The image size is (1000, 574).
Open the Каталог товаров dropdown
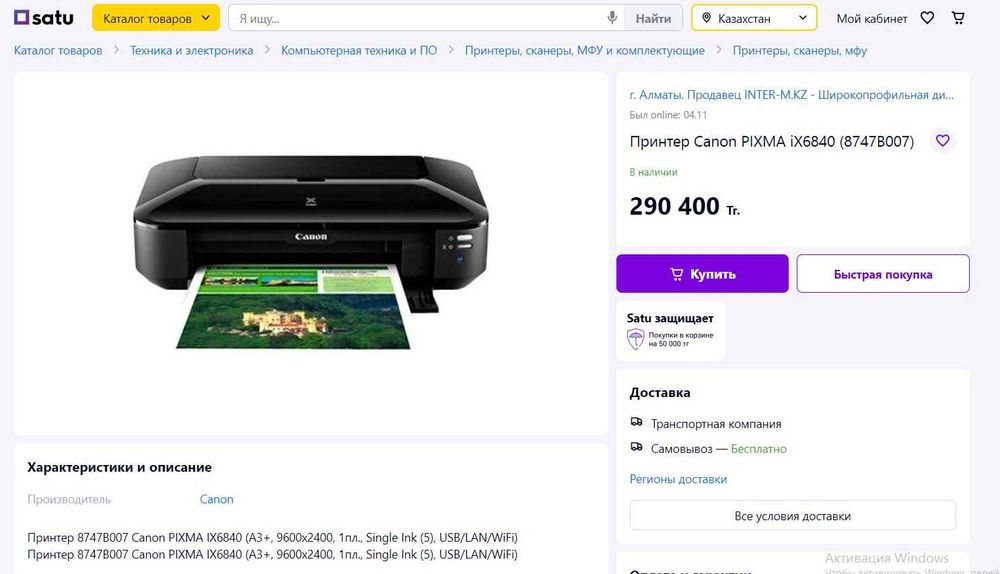pyautogui.click(x=156, y=18)
